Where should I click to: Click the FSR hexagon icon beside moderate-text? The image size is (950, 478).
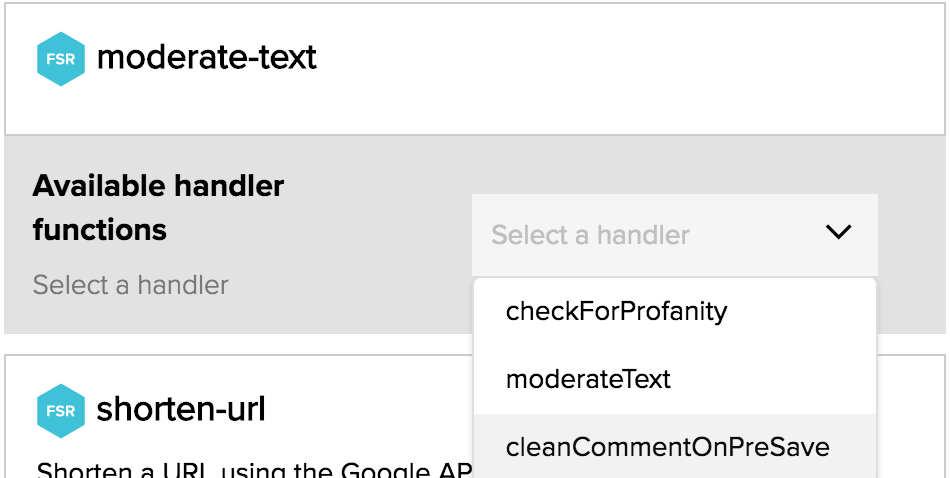click(x=61, y=58)
